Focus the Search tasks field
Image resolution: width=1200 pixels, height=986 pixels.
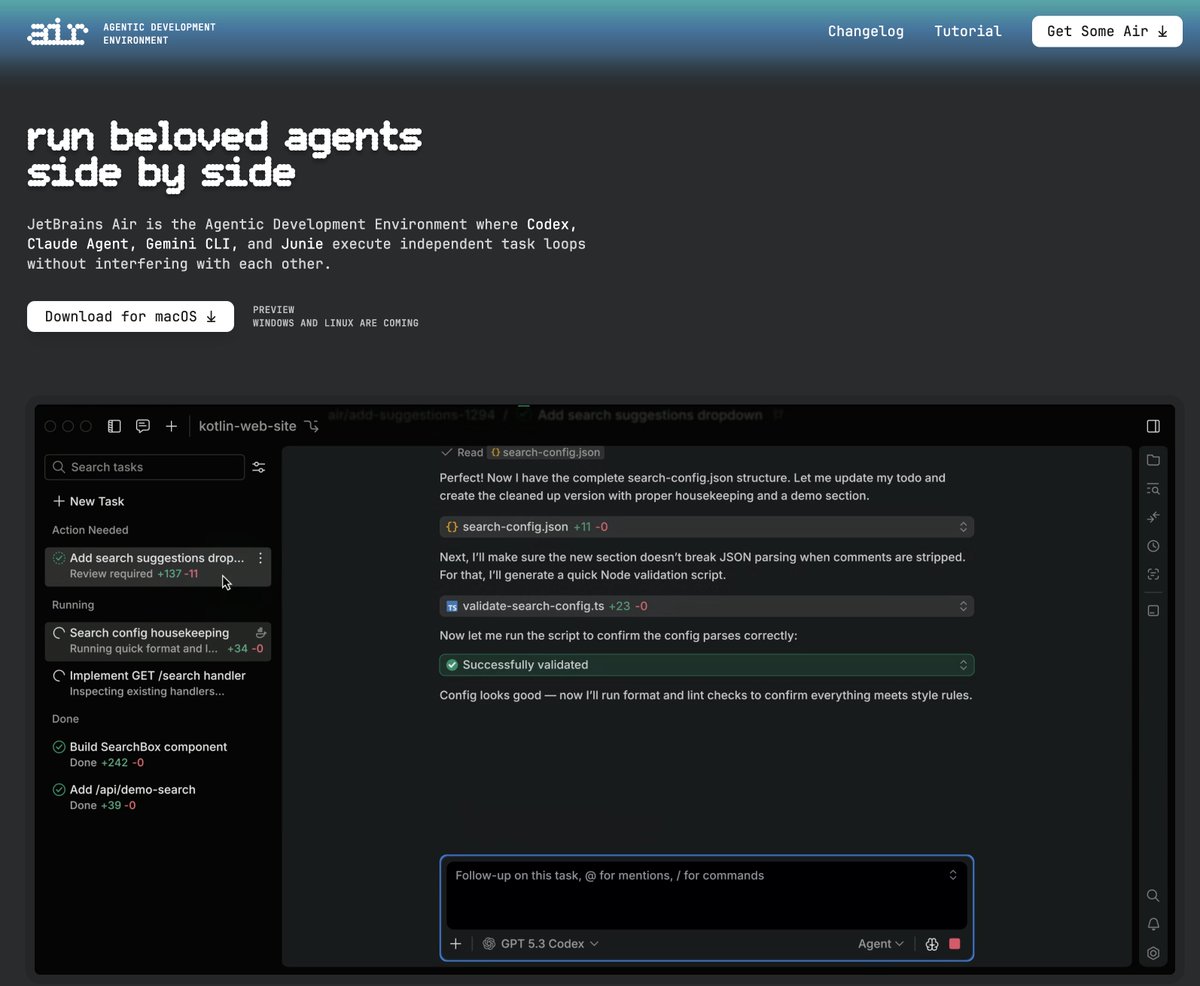point(144,467)
